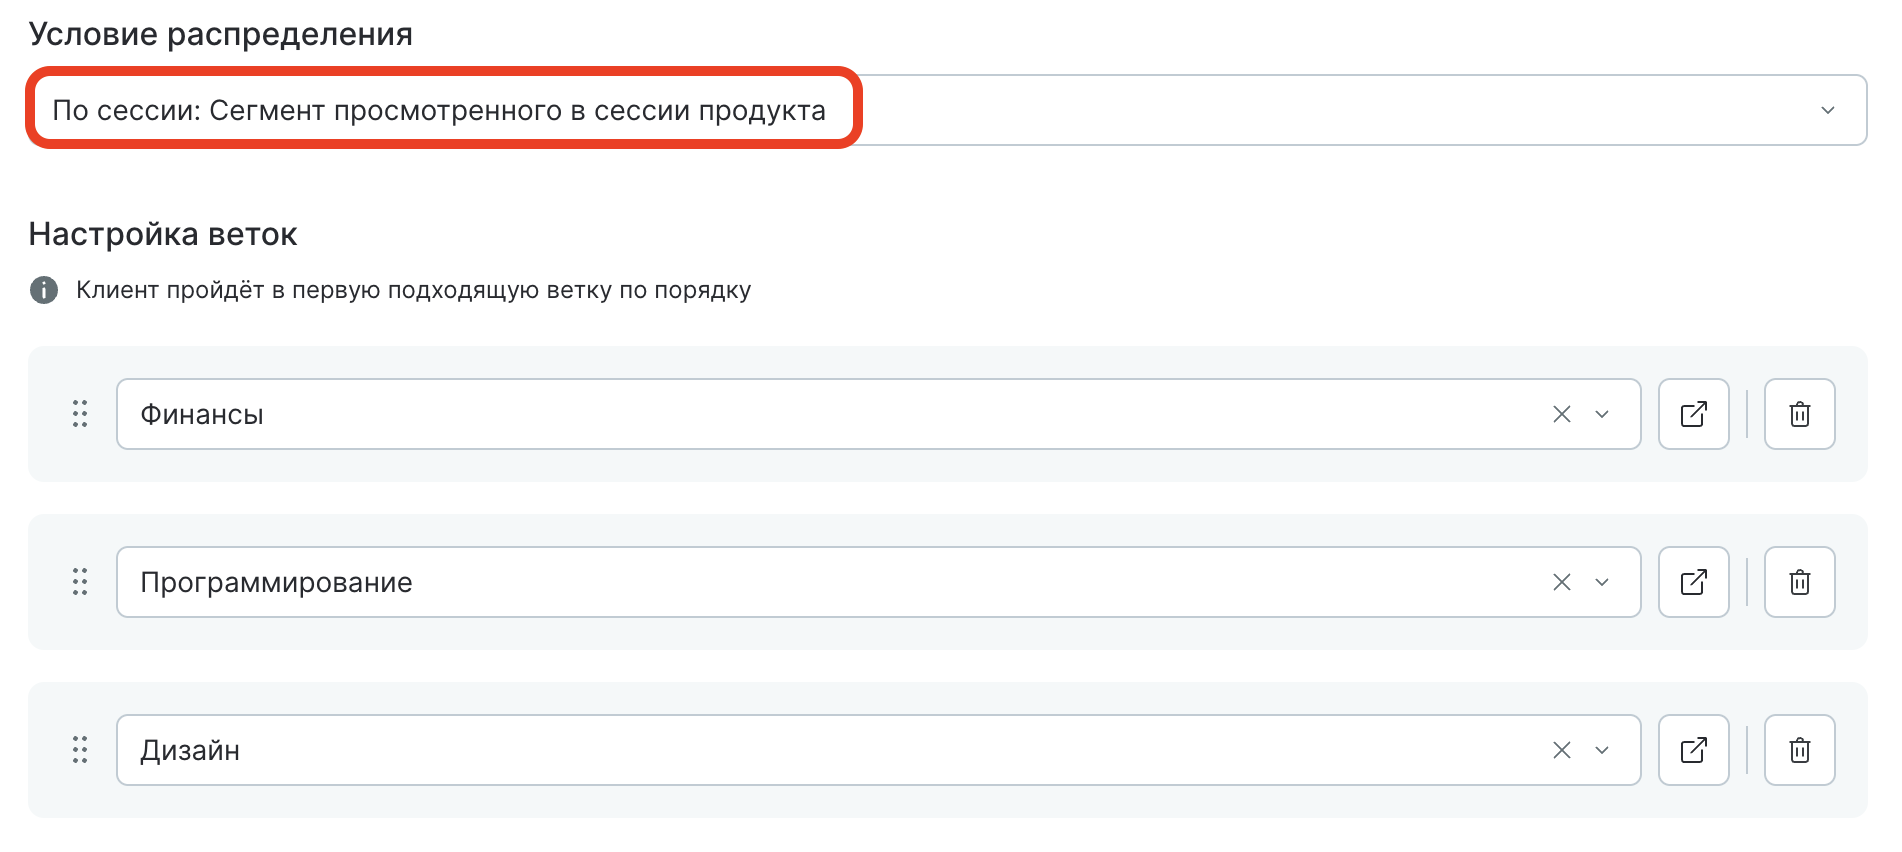Click the Финансы segment field

800,414
